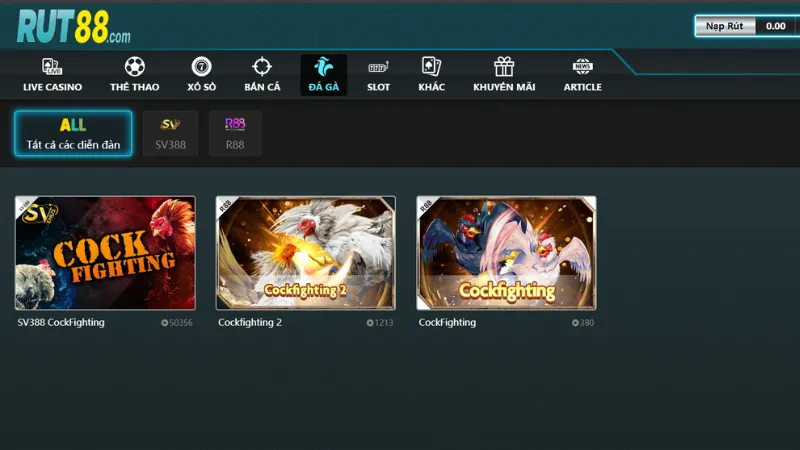Image resolution: width=800 pixels, height=450 pixels.
Task: Open LIVE CASINO menu label
Action: (x=53, y=87)
